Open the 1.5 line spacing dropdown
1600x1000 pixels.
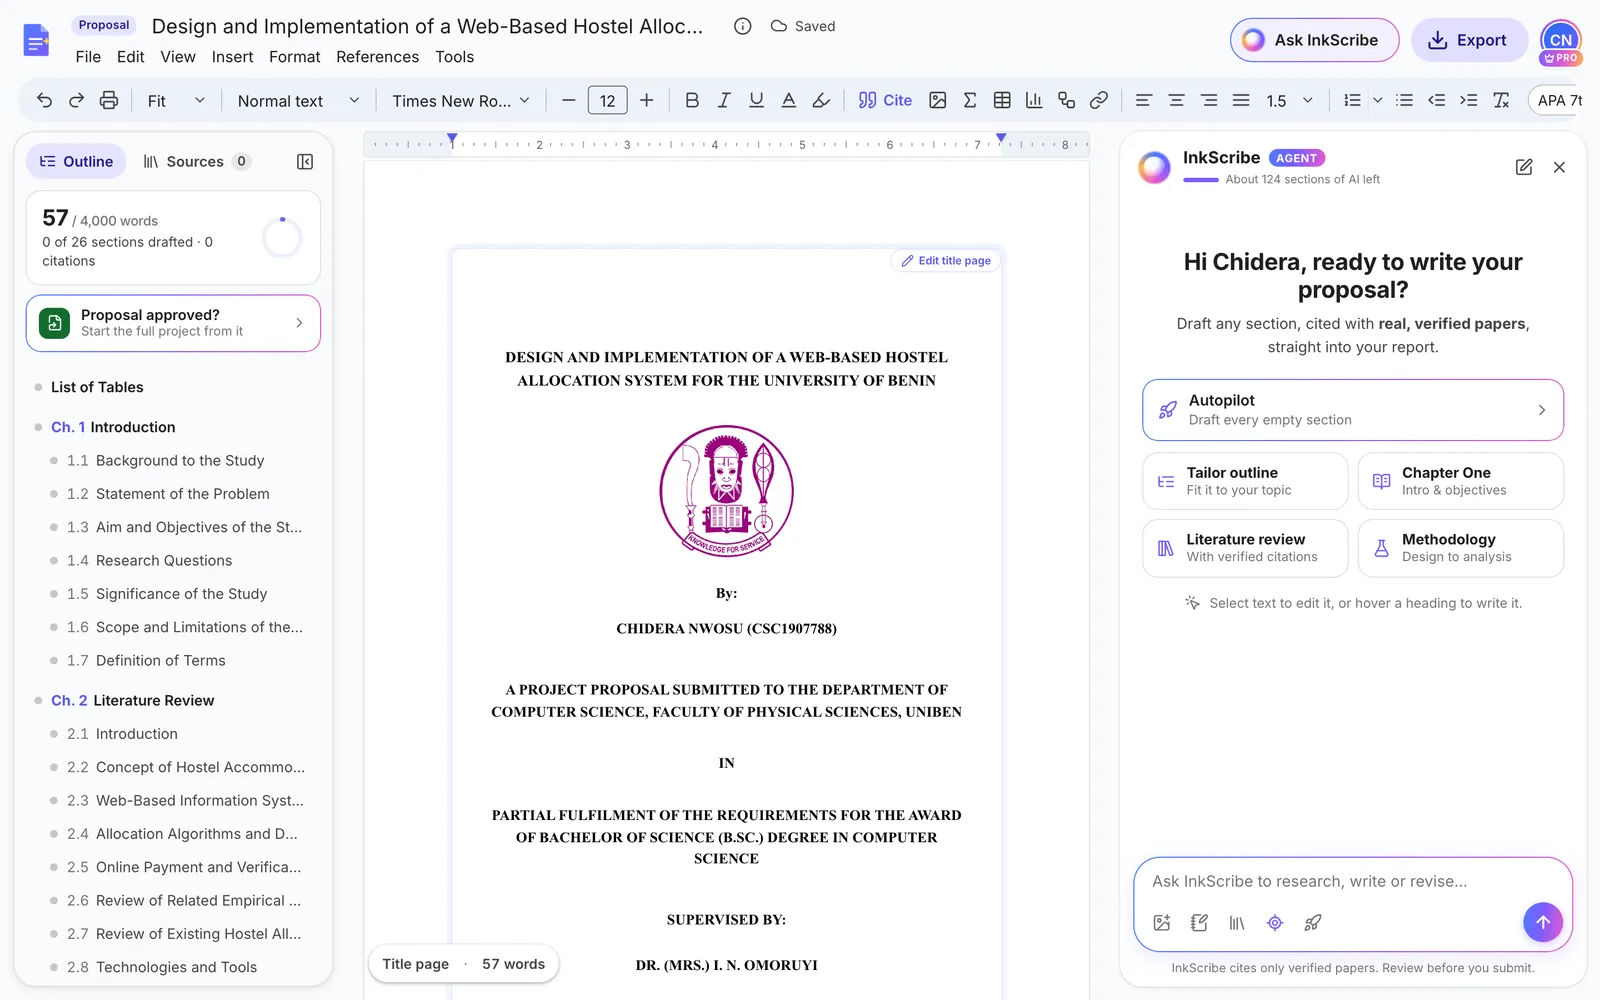coord(1289,100)
